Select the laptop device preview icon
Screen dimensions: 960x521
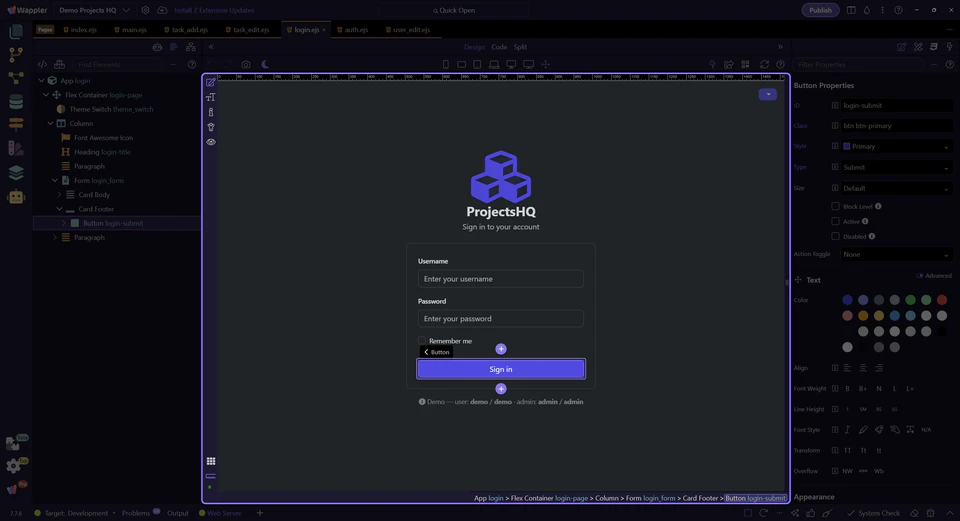pyautogui.click(x=494, y=64)
